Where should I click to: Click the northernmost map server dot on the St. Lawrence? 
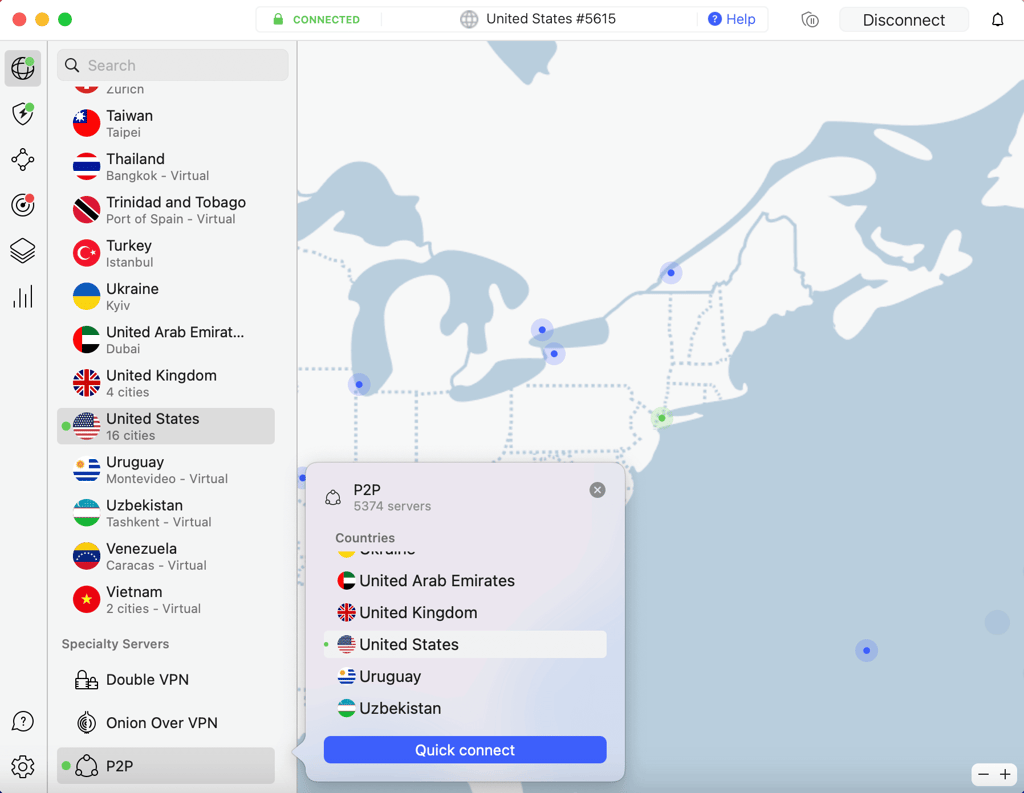tap(671, 272)
